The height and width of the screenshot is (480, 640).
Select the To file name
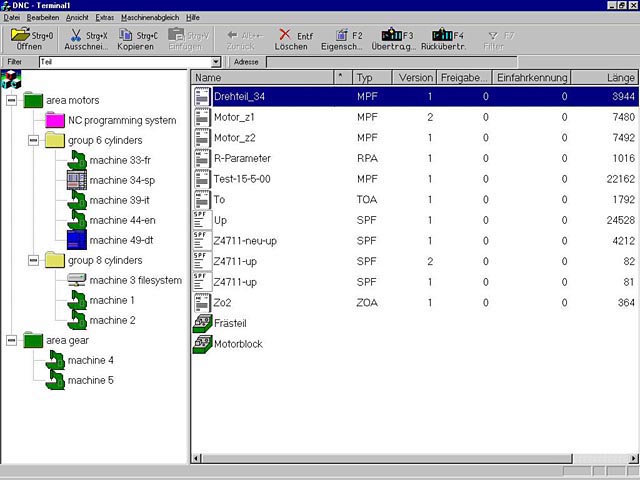(219, 200)
